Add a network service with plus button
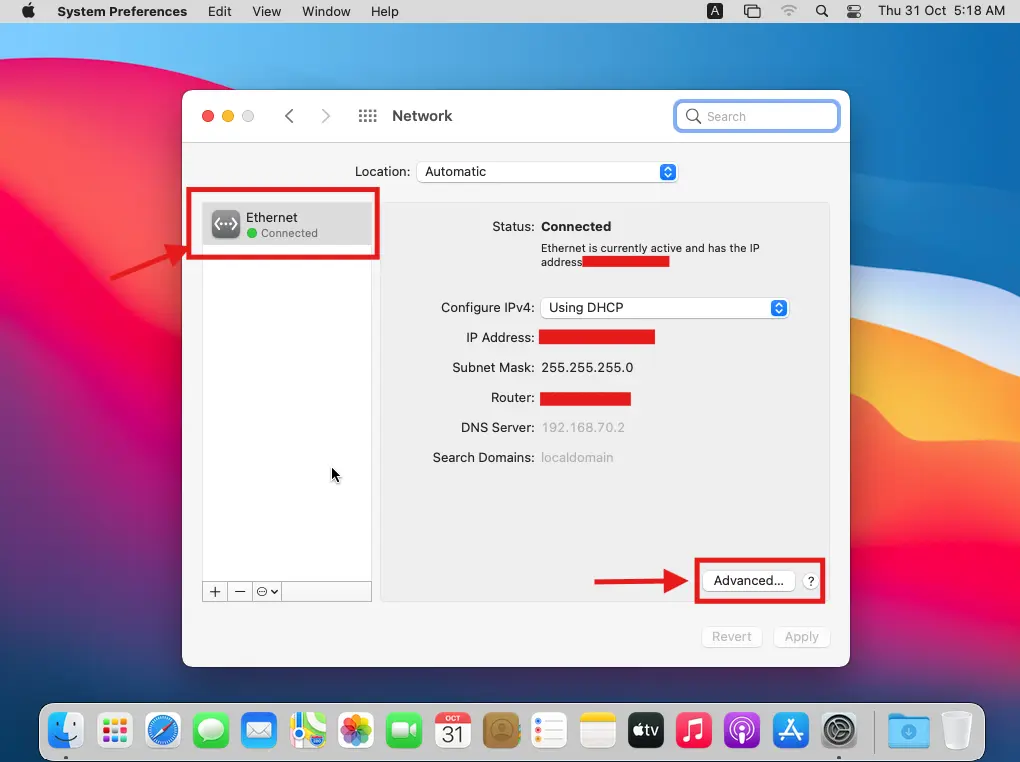Screen dimensions: 1020x762 coord(215,592)
